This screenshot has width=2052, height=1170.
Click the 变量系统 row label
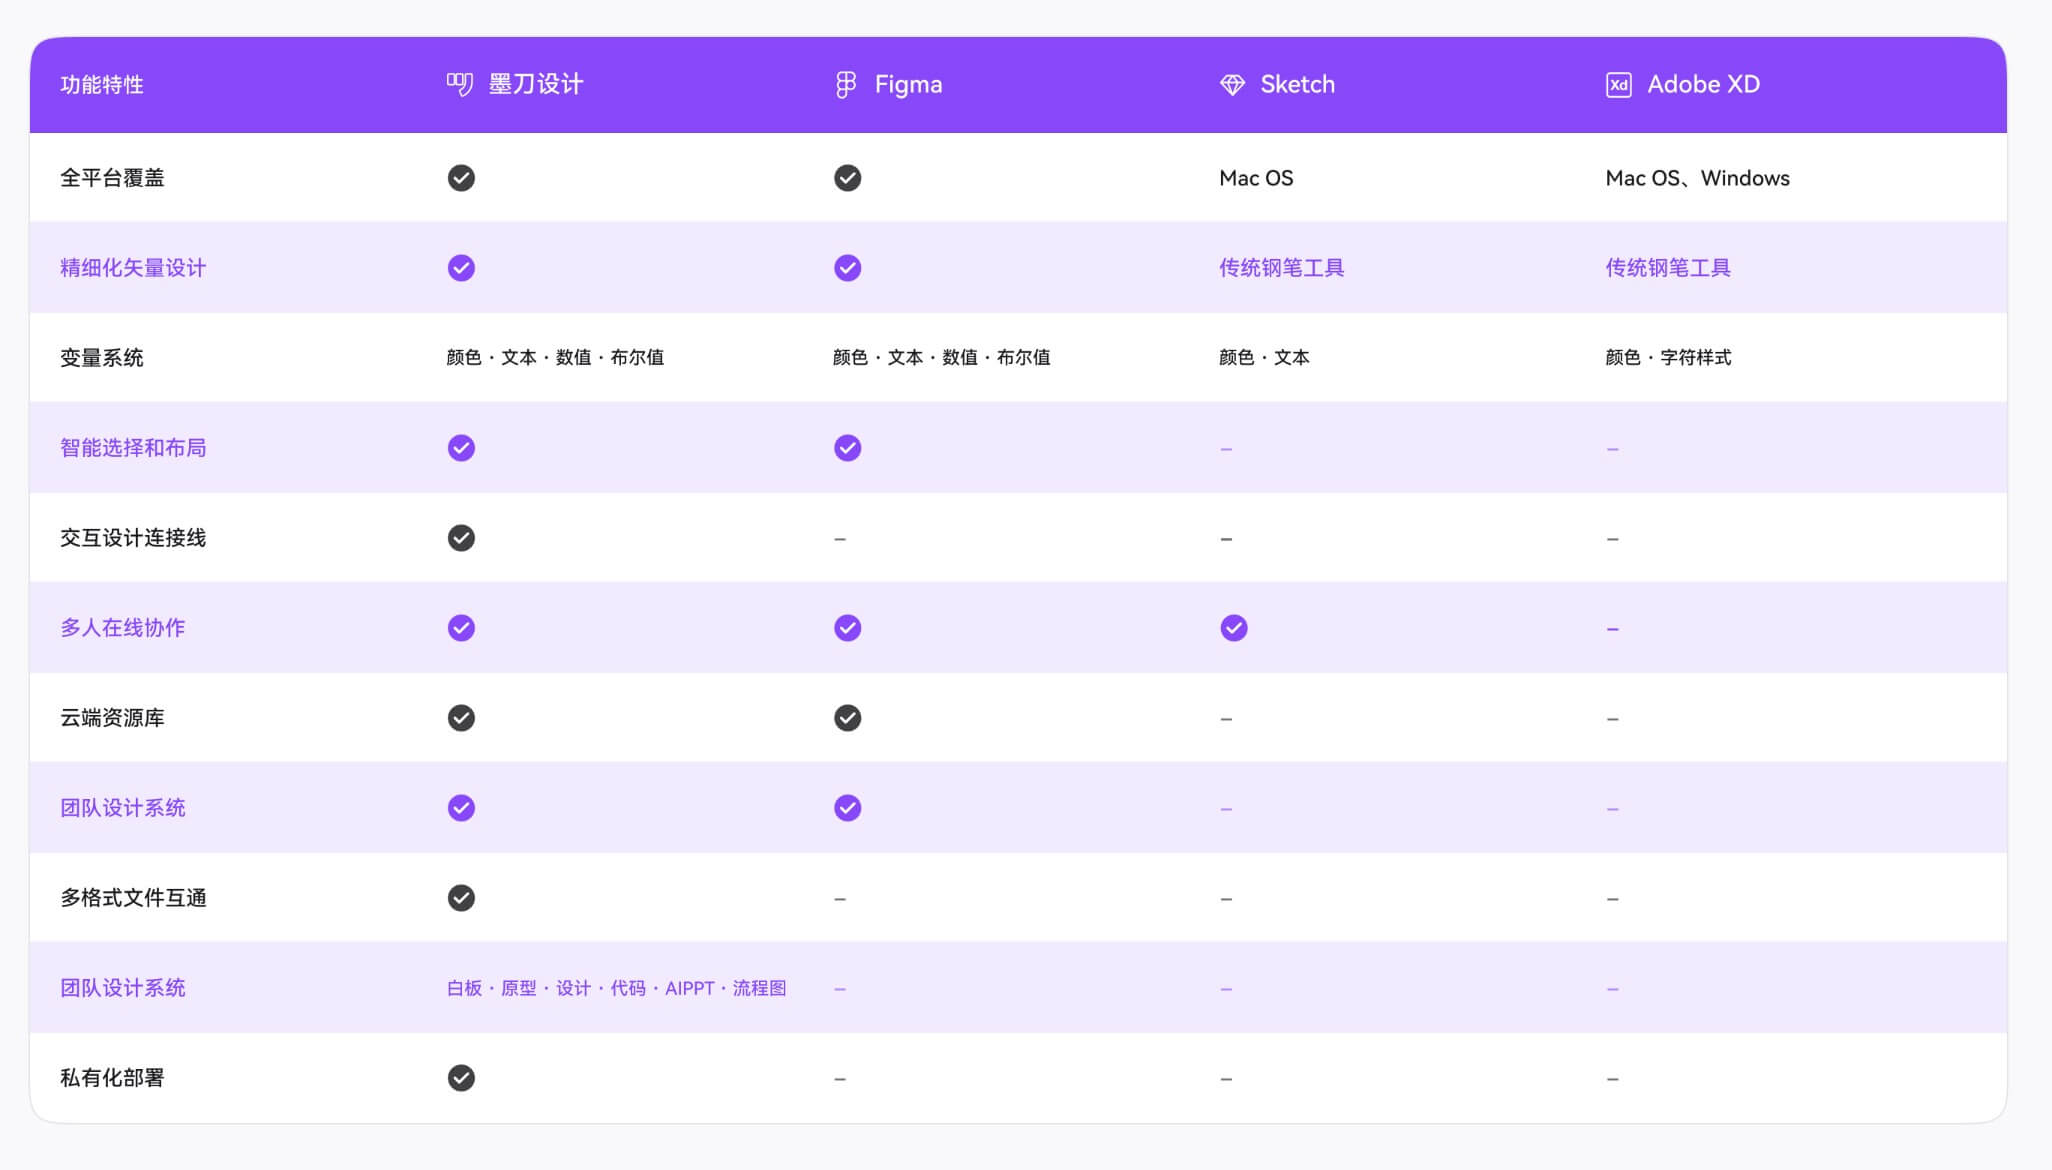tap(100, 357)
